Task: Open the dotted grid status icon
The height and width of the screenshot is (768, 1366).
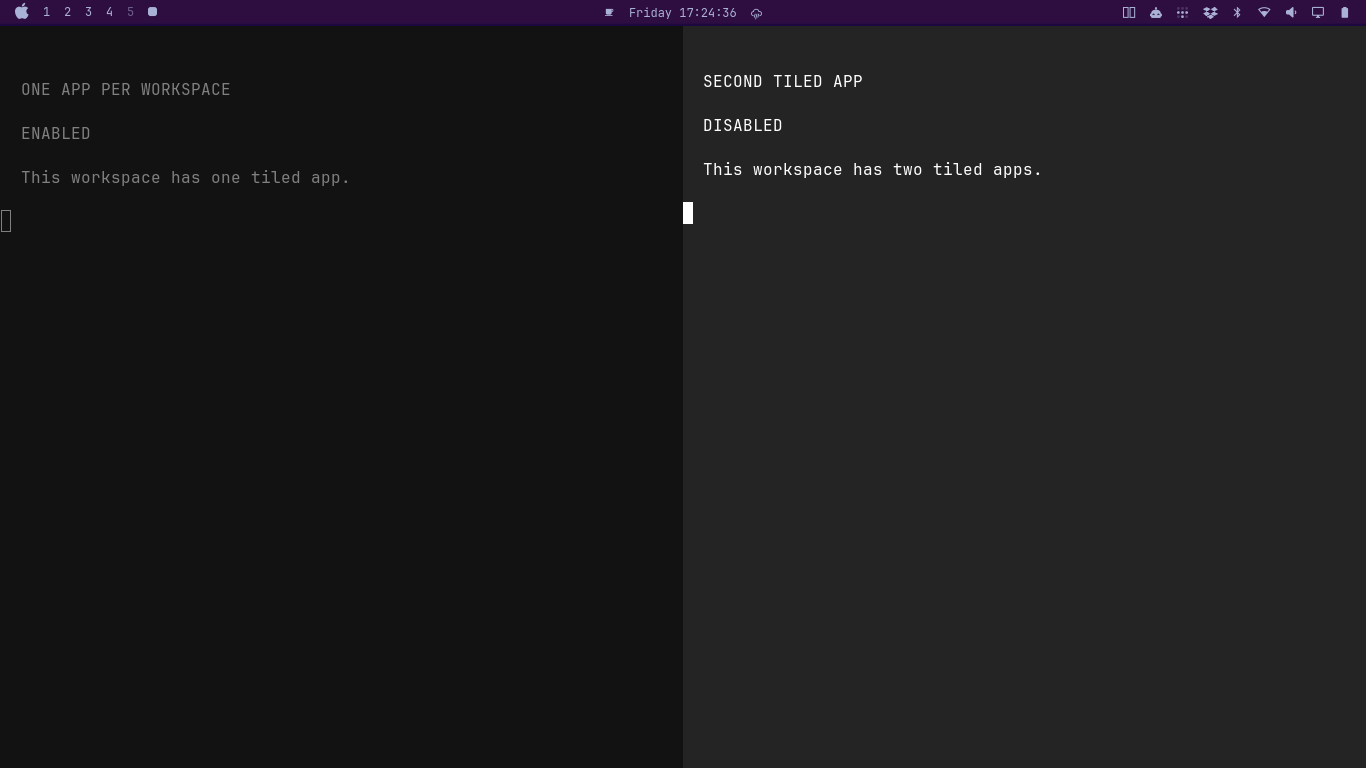Action: (x=1182, y=13)
